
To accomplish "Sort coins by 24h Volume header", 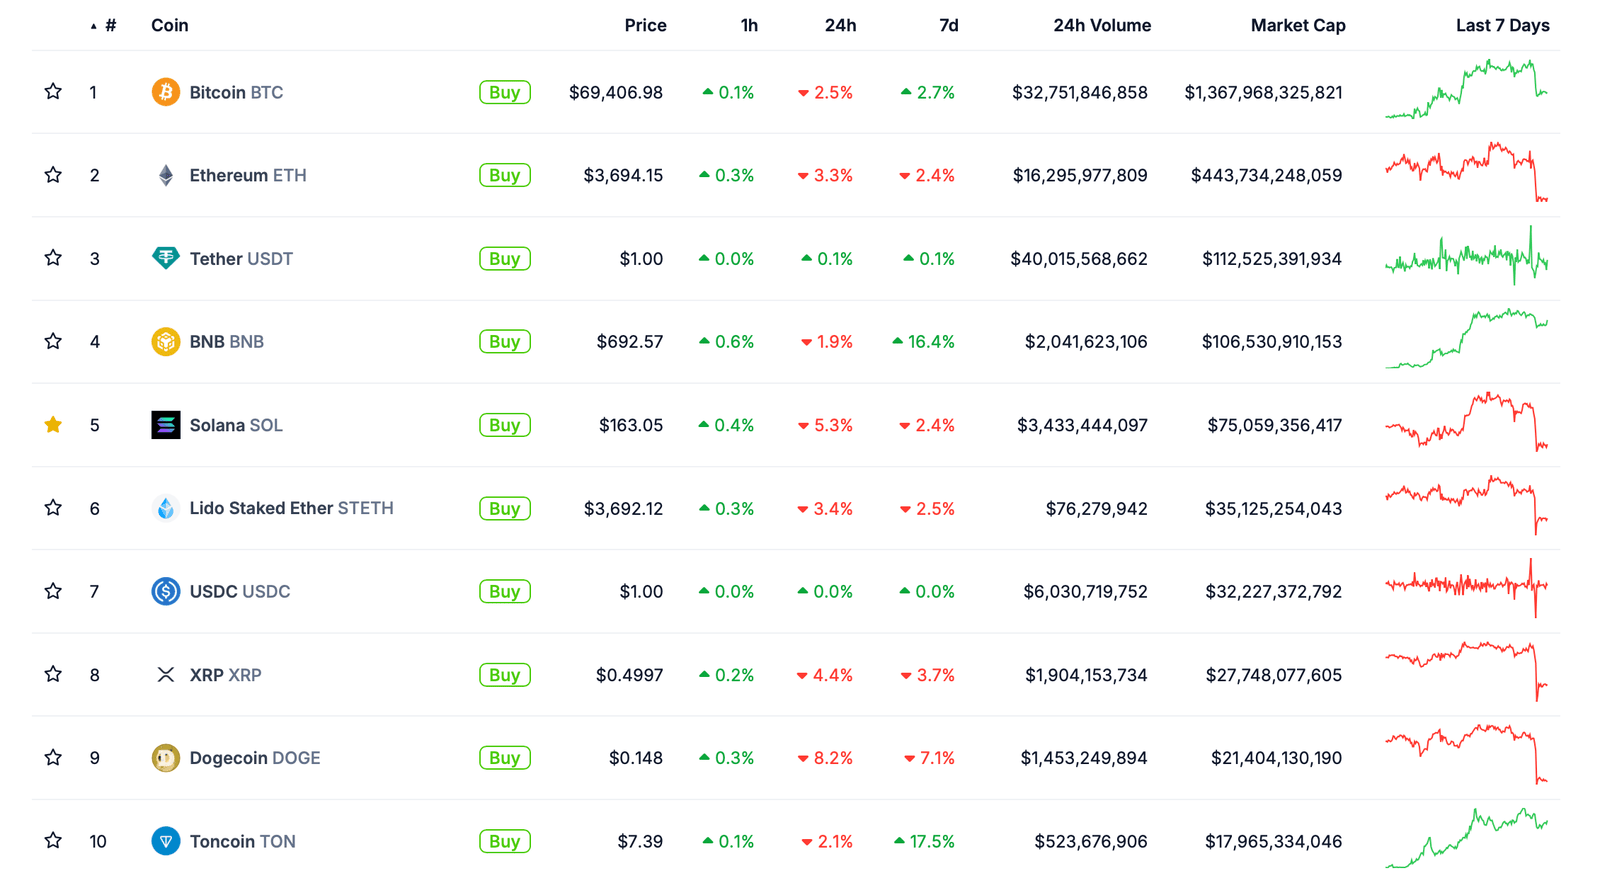I will [x=1101, y=25].
